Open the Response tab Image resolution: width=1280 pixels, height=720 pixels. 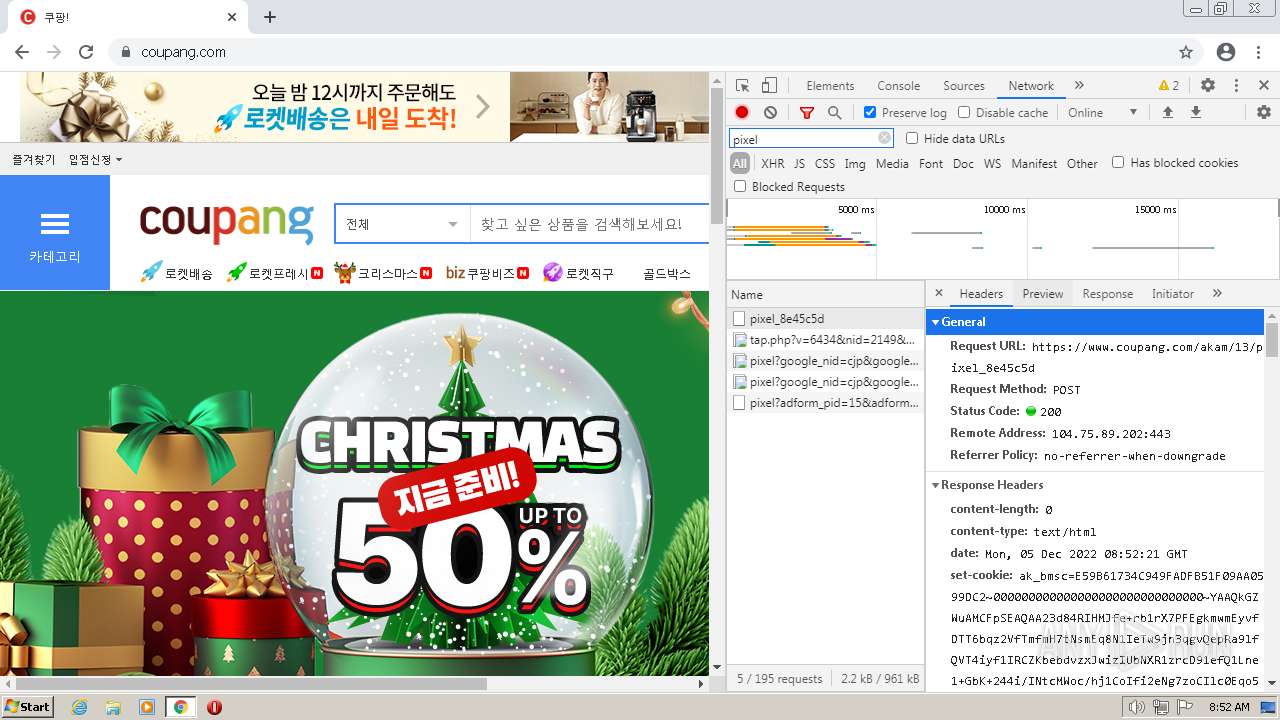pyautogui.click(x=1107, y=294)
